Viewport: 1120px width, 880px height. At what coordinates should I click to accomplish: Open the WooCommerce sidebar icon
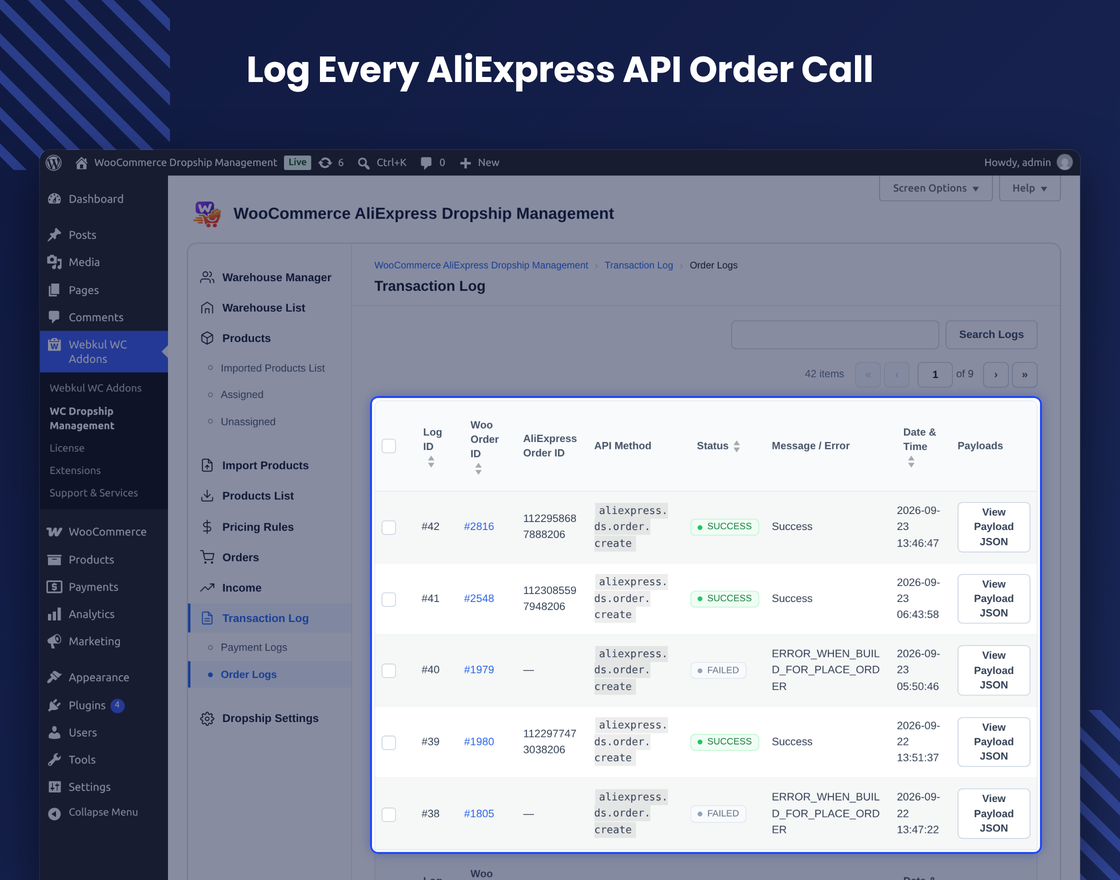pyautogui.click(x=54, y=531)
